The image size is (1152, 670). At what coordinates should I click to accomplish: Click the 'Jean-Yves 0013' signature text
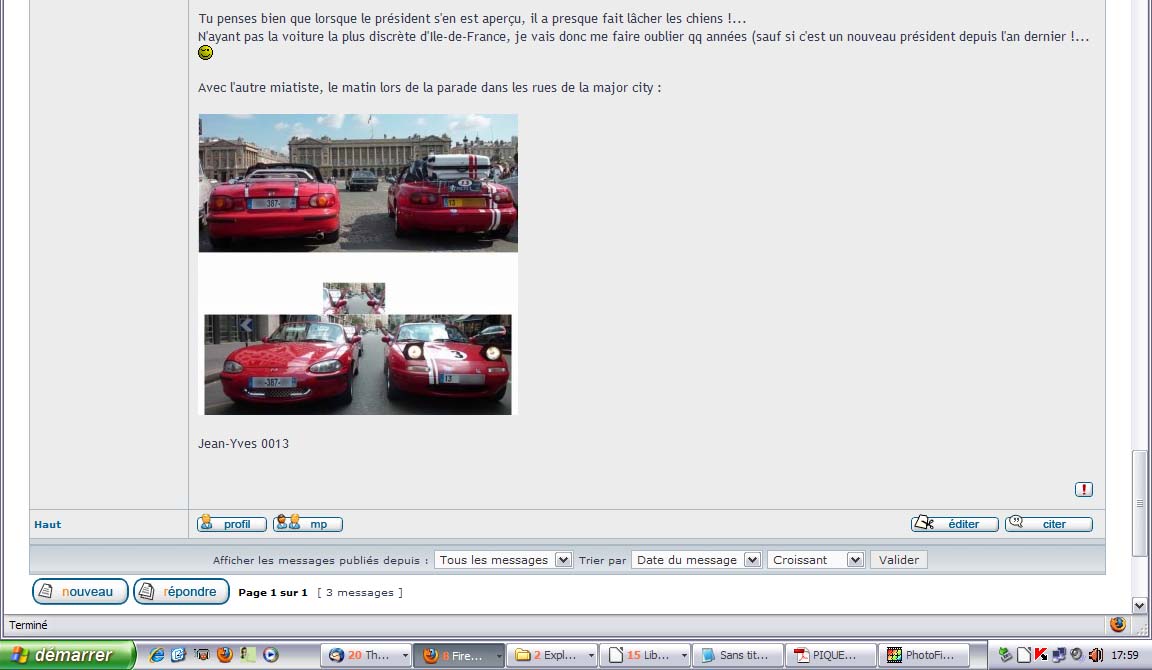click(243, 444)
